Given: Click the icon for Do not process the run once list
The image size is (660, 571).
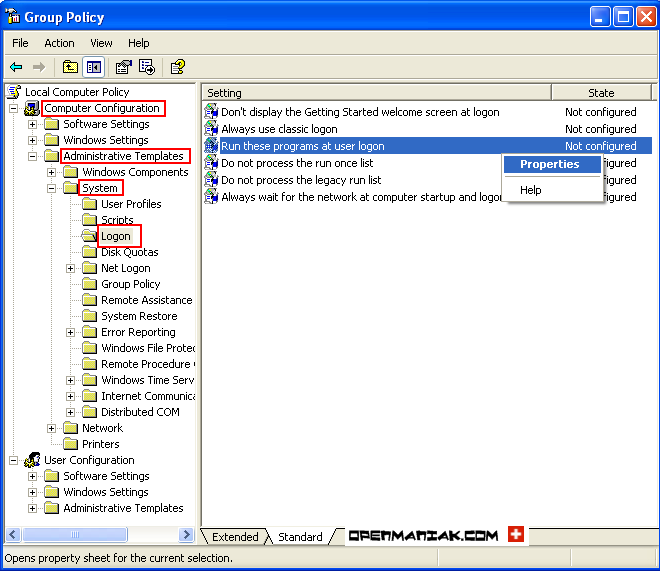Looking at the screenshot, I should pyautogui.click(x=211, y=163).
